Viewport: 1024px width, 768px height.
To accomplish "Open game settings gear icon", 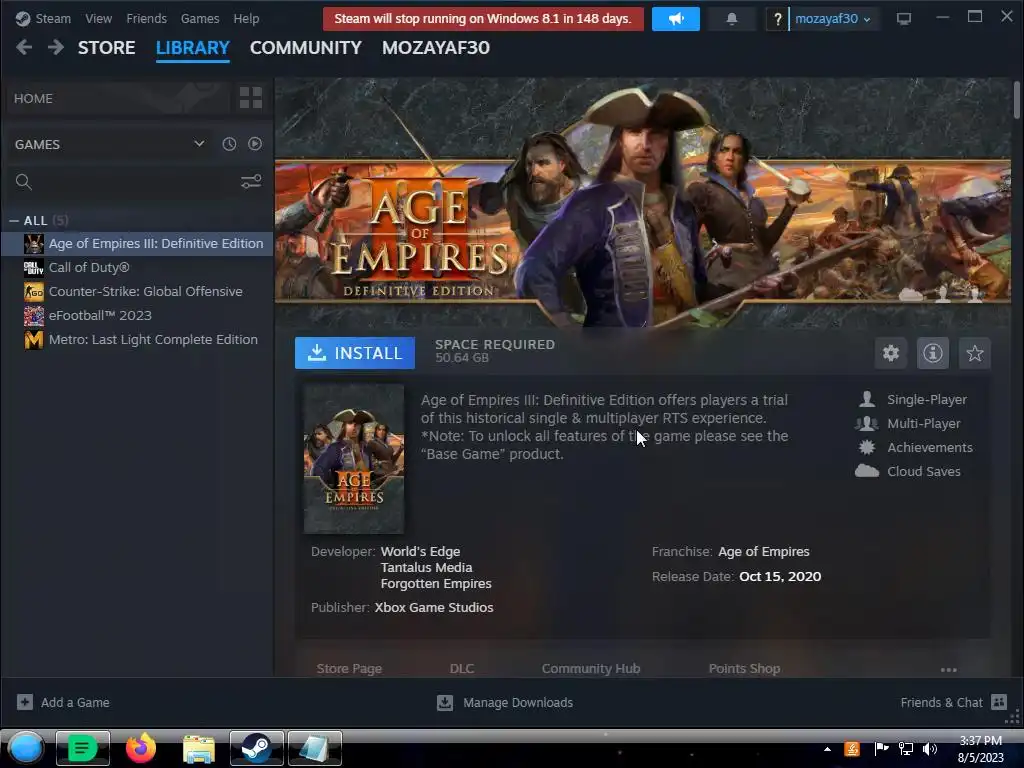I will pos(891,353).
